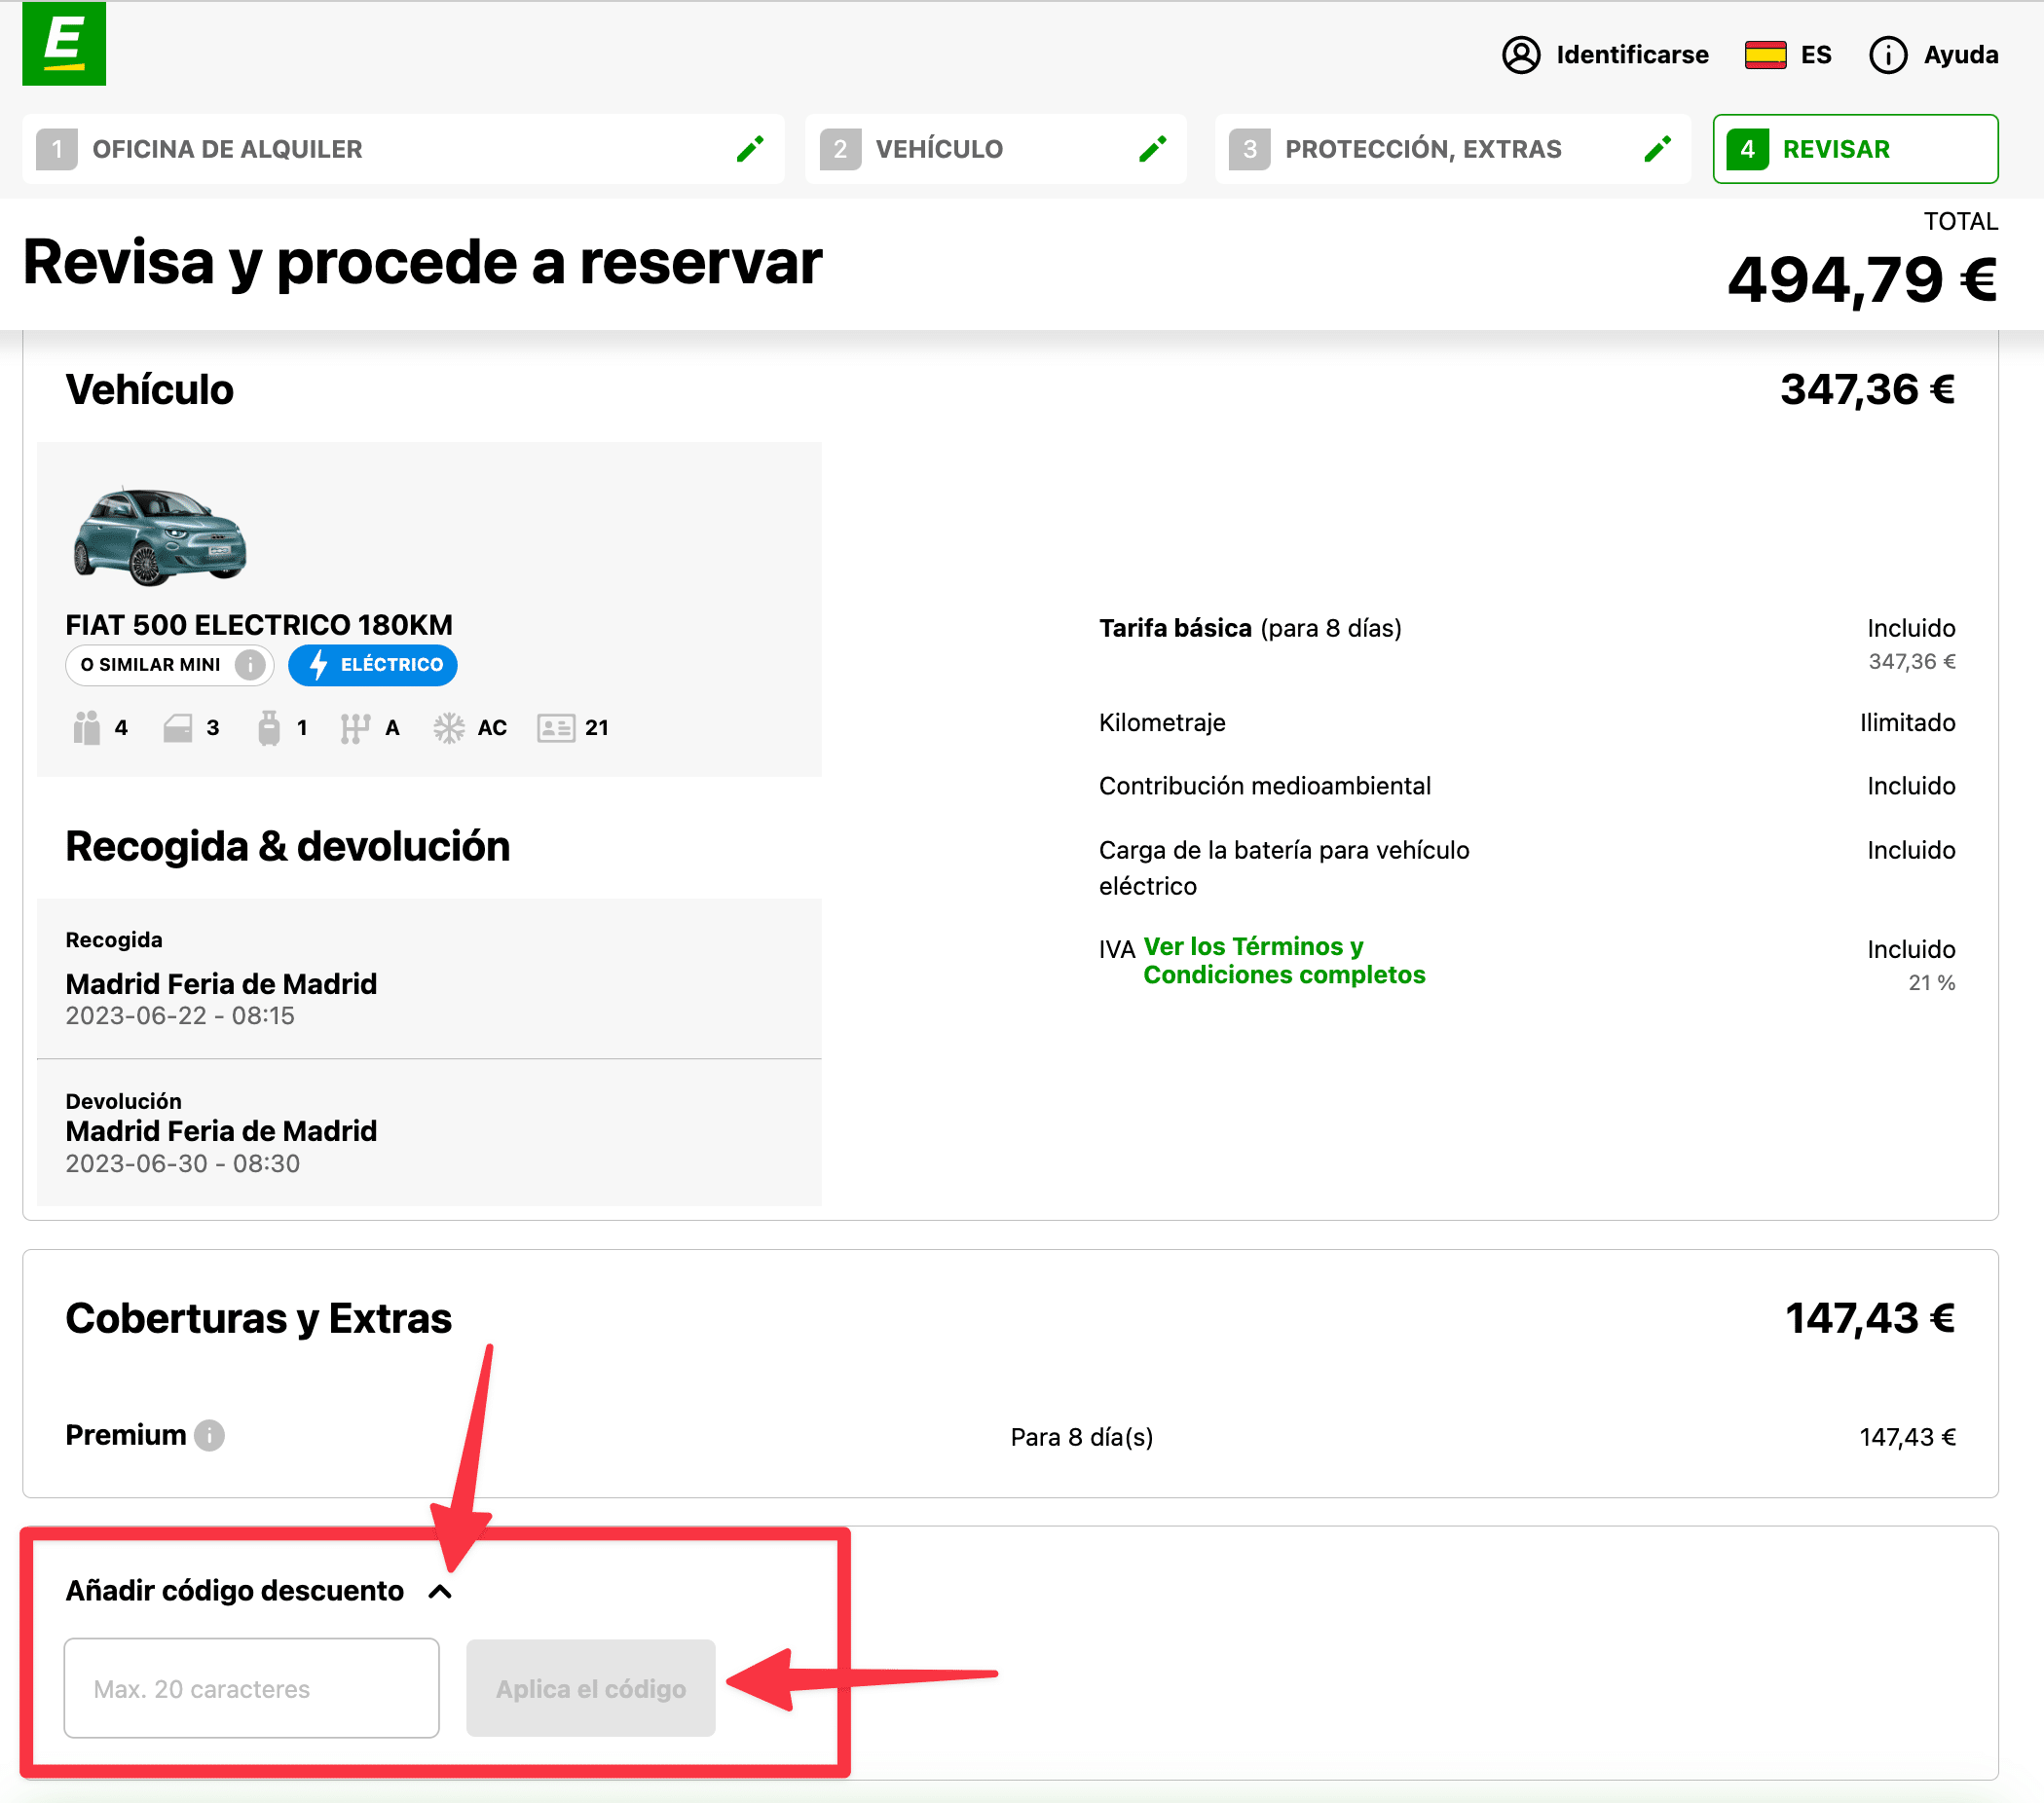Expand the passenger capacity icon details
The image size is (2044, 1803).
[89, 727]
